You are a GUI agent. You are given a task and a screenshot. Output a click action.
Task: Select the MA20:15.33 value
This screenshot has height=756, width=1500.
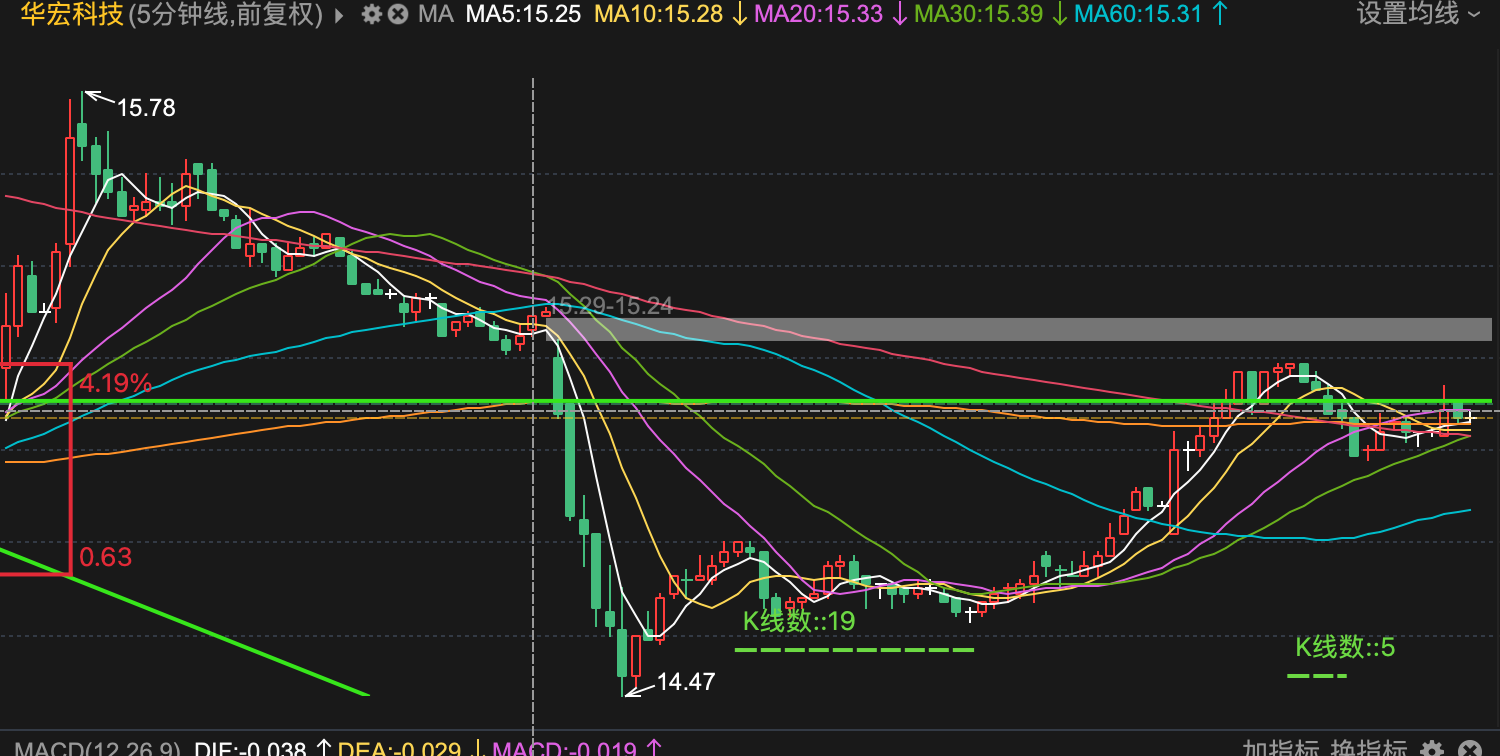pos(819,15)
